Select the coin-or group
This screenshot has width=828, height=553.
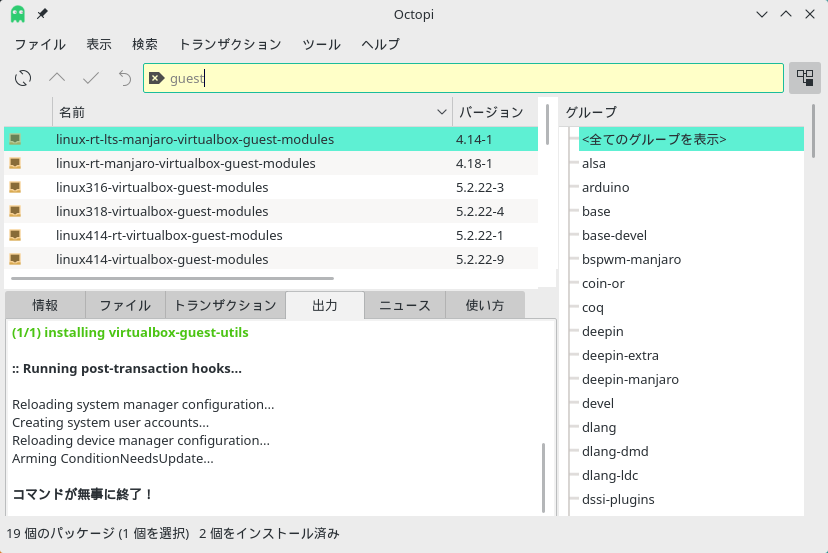[603, 284]
